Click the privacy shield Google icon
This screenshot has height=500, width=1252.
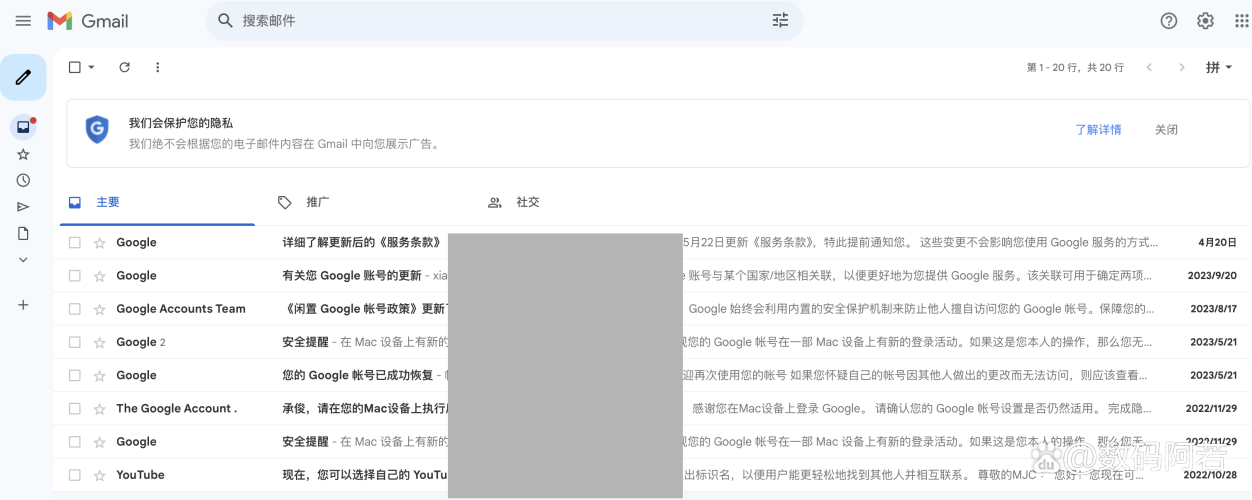coord(97,130)
